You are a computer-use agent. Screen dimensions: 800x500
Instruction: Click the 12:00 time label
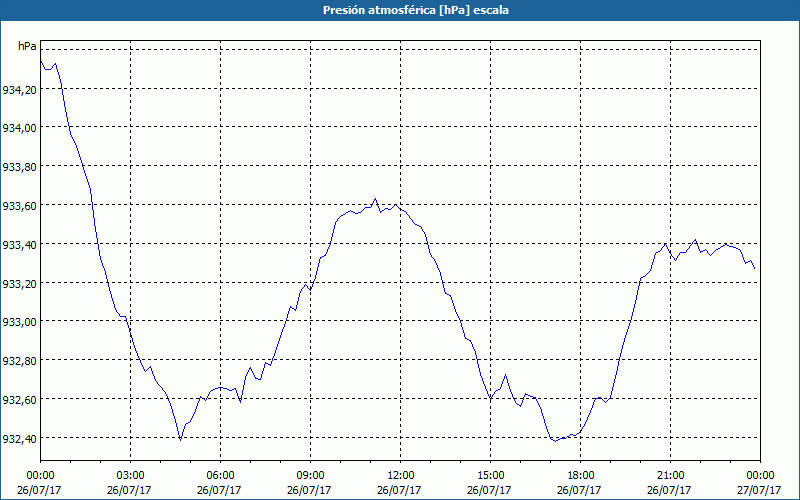[x=401, y=476]
